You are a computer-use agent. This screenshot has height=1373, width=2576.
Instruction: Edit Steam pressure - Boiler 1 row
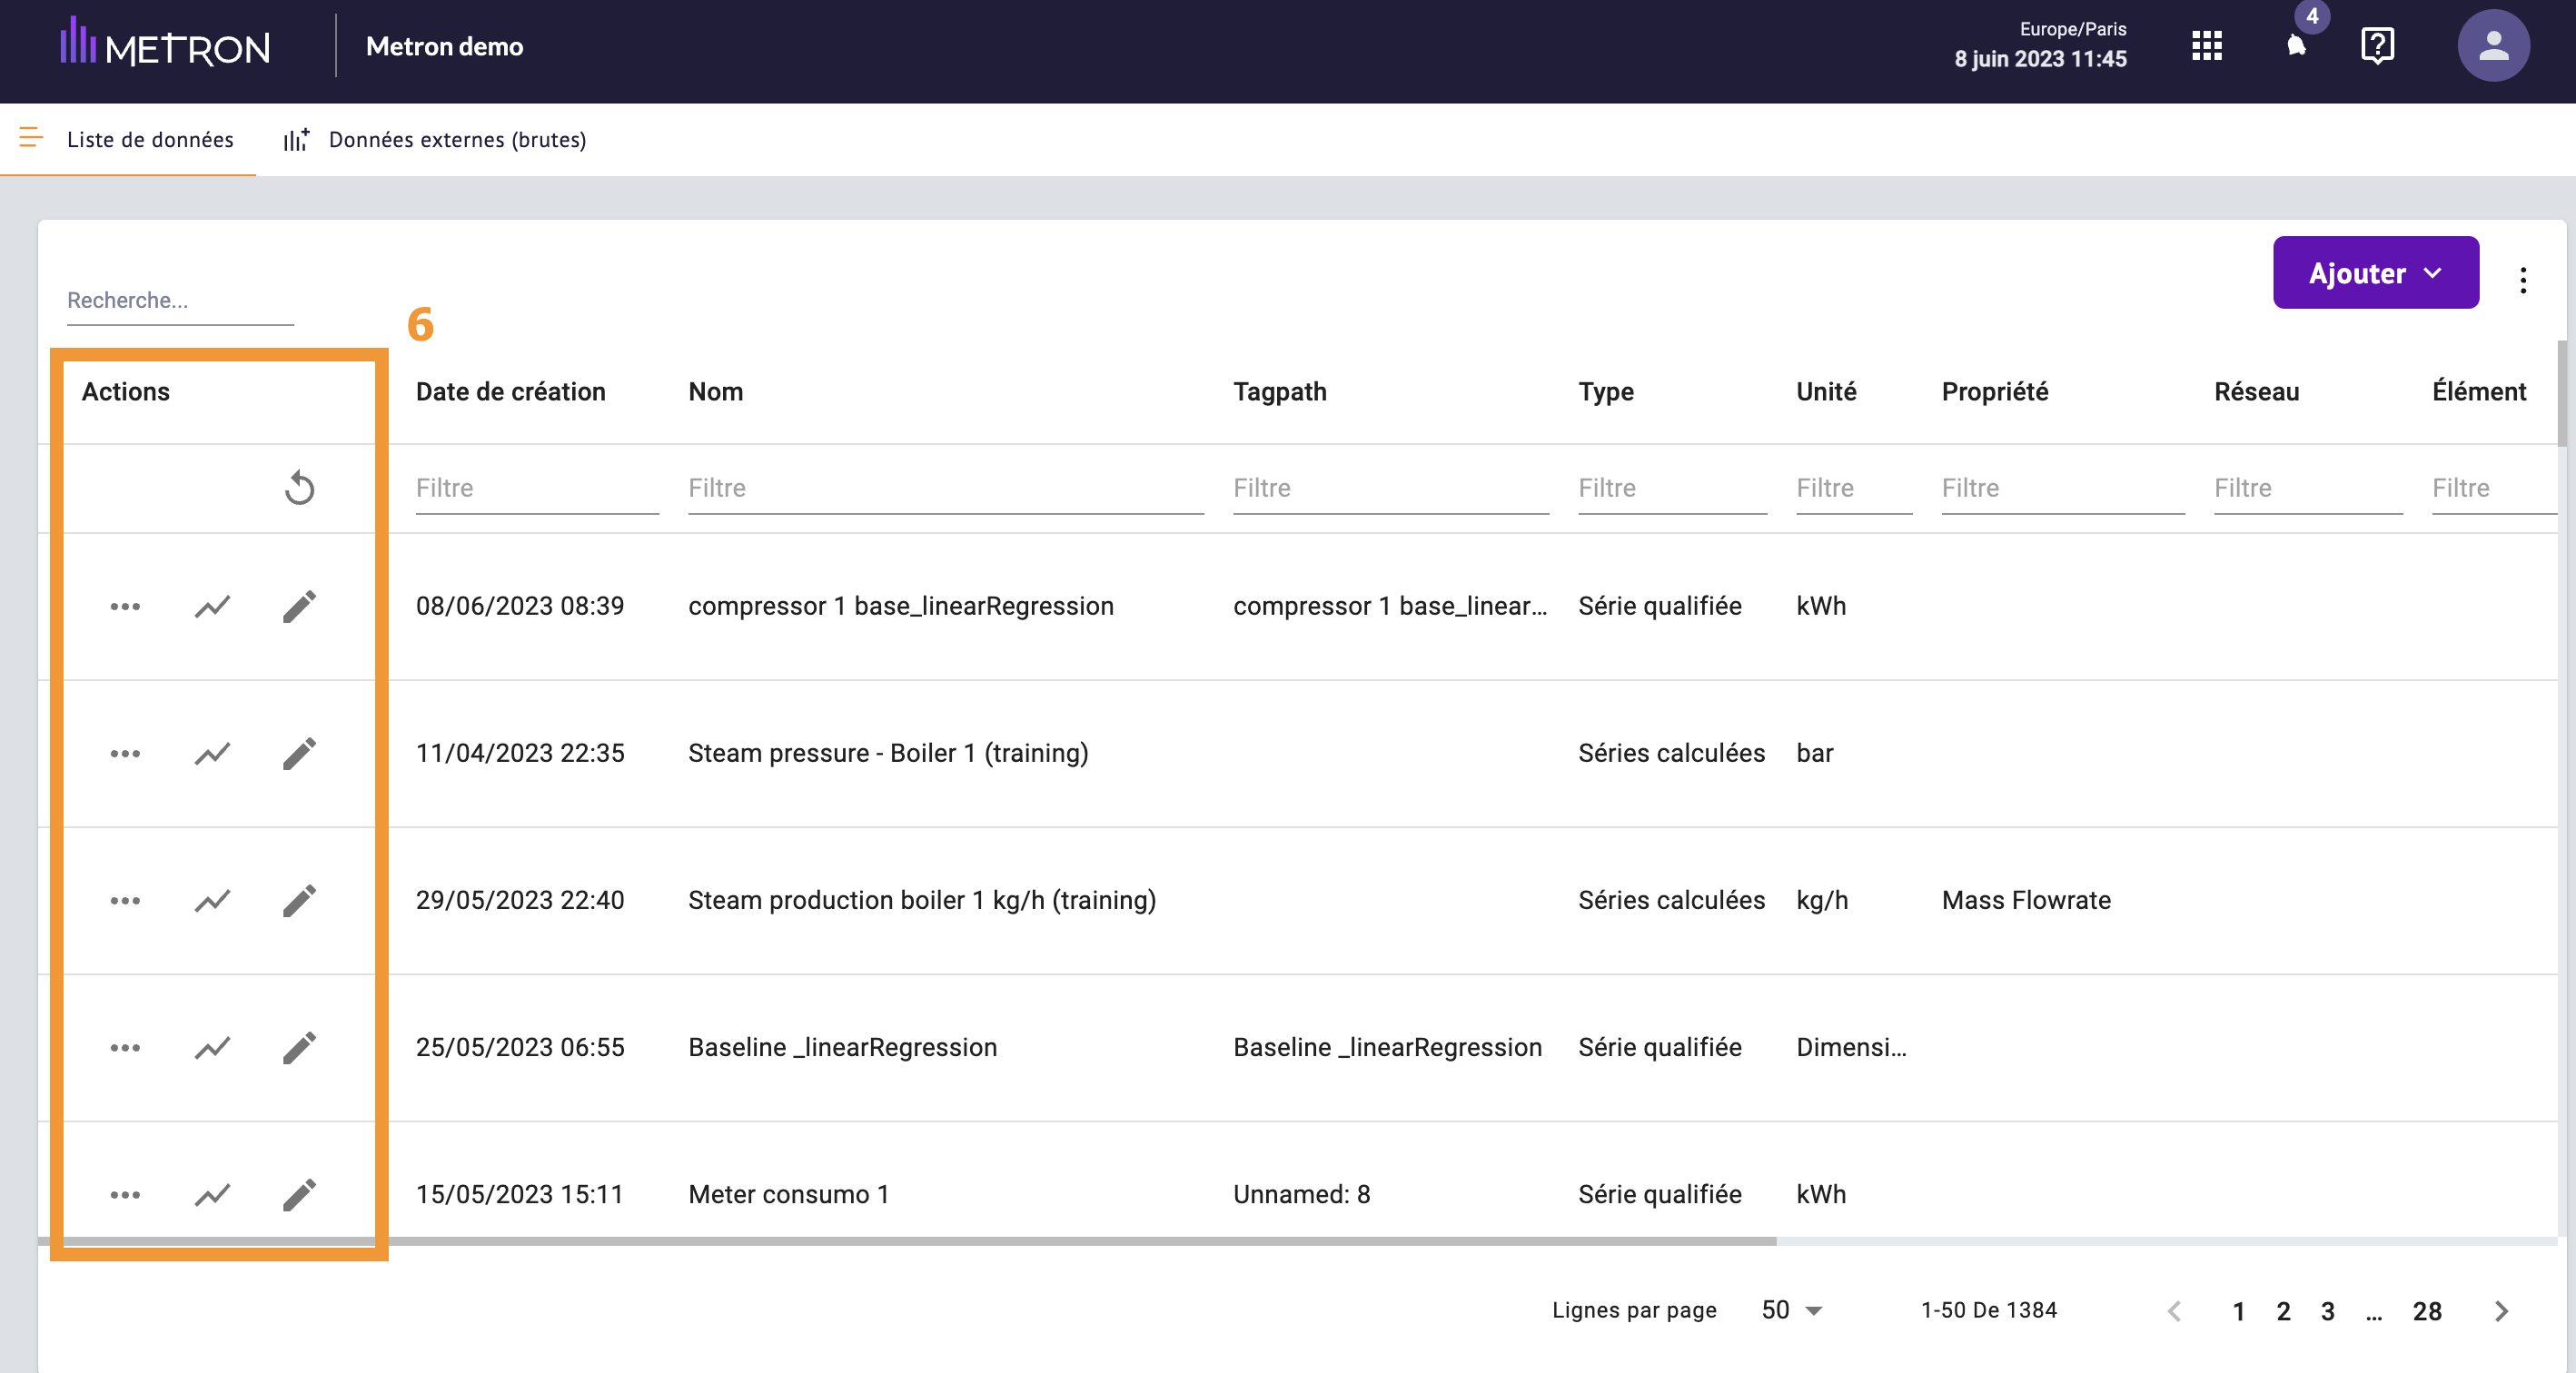pyautogui.click(x=299, y=753)
